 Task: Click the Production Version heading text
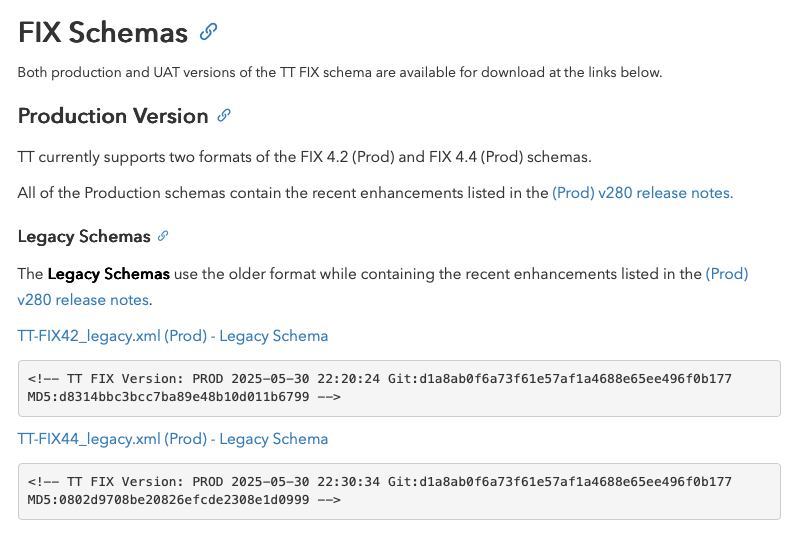tap(113, 116)
